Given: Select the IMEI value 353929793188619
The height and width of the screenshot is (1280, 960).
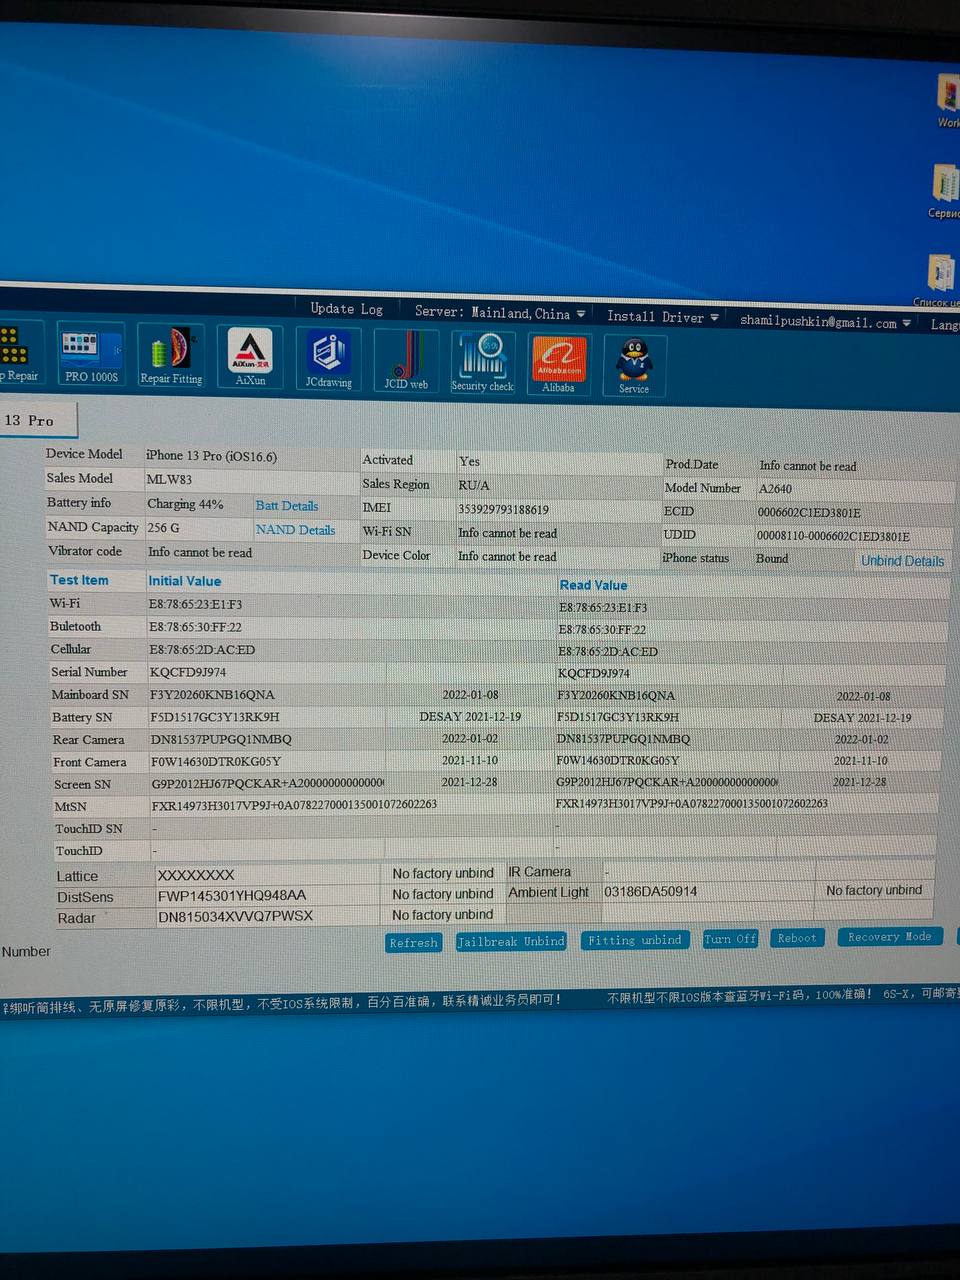Looking at the screenshot, I should tap(503, 510).
